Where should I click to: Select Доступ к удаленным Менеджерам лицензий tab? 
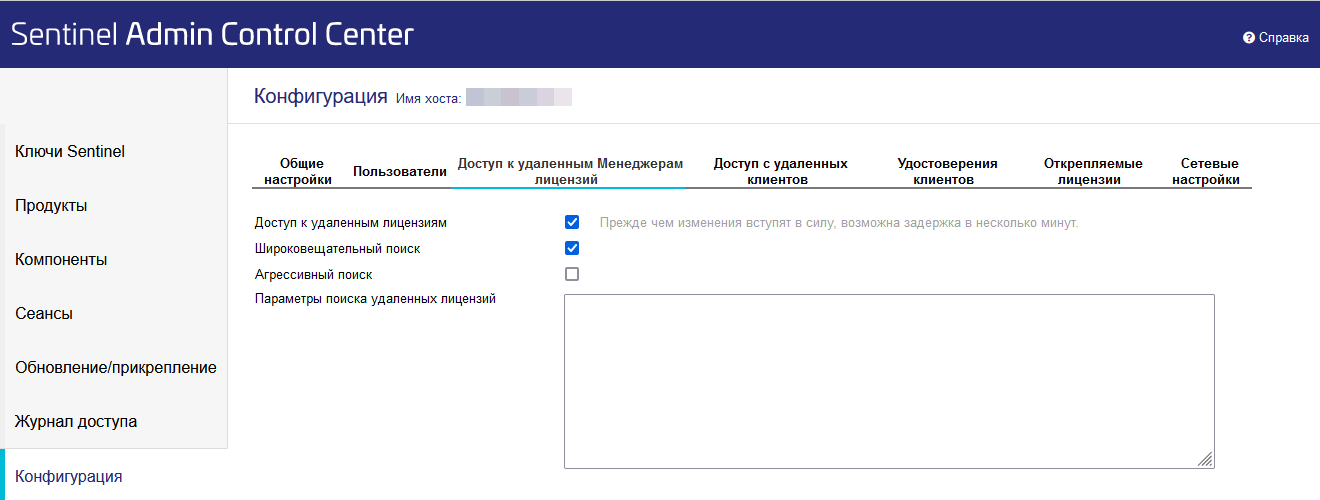(x=570, y=171)
